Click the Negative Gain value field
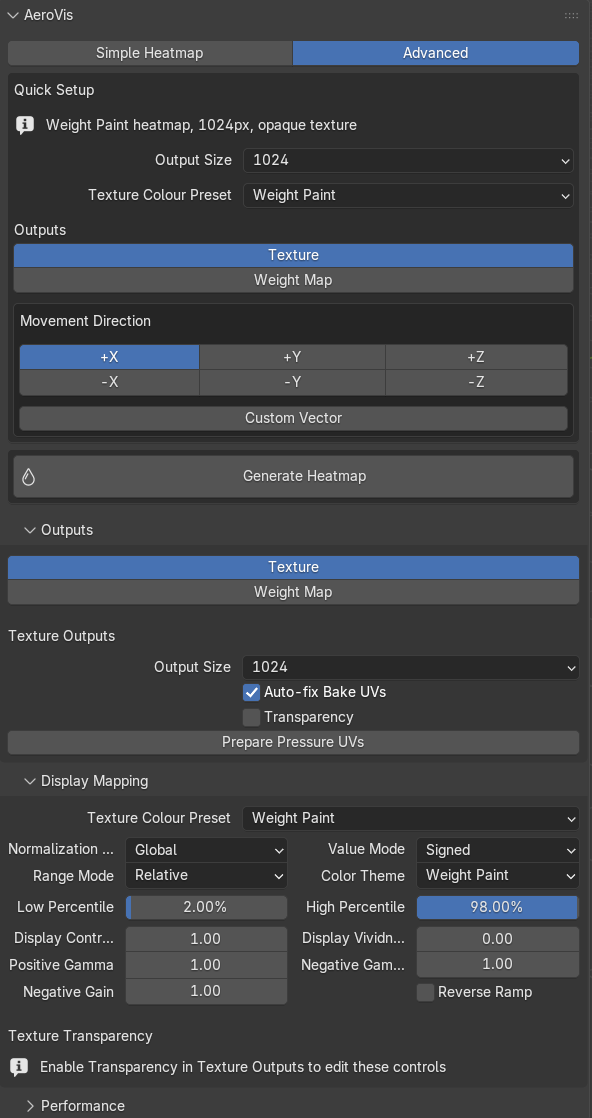 [x=206, y=991]
